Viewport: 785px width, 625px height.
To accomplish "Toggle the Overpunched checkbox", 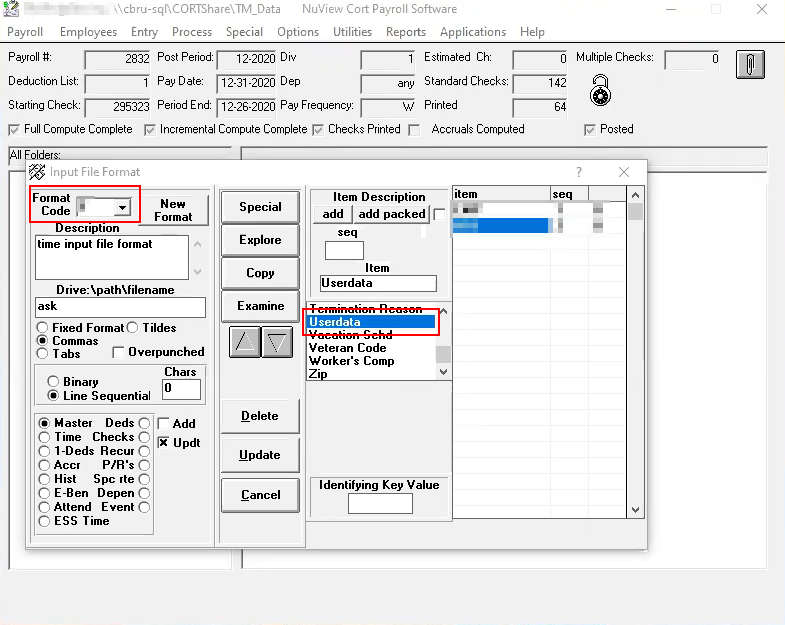I will 118,353.
